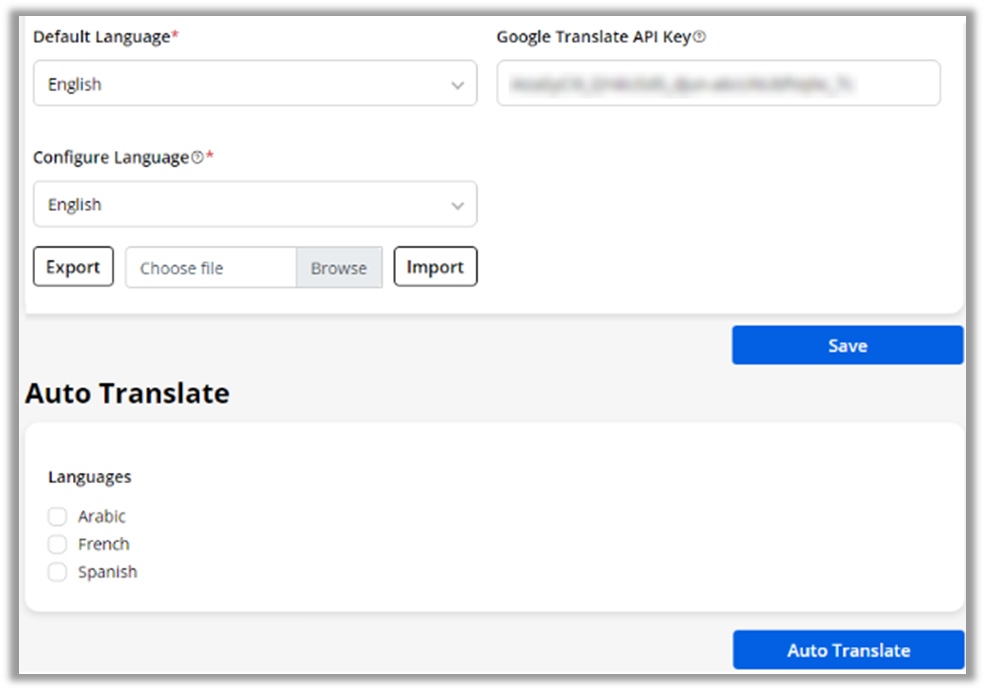This screenshot has width=985, height=690.
Task: Focus the Google Translate API Key field
Action: coord(718,84)
